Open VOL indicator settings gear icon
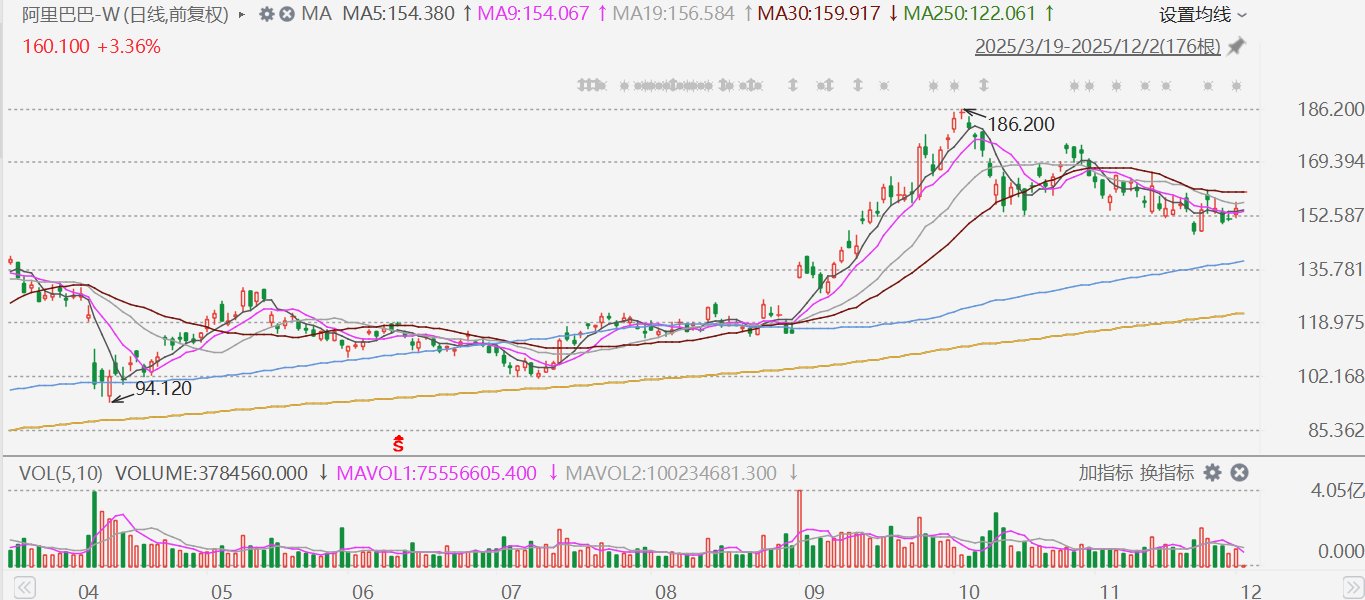Screen dimensions: 1365x600 coord(1213,473)
